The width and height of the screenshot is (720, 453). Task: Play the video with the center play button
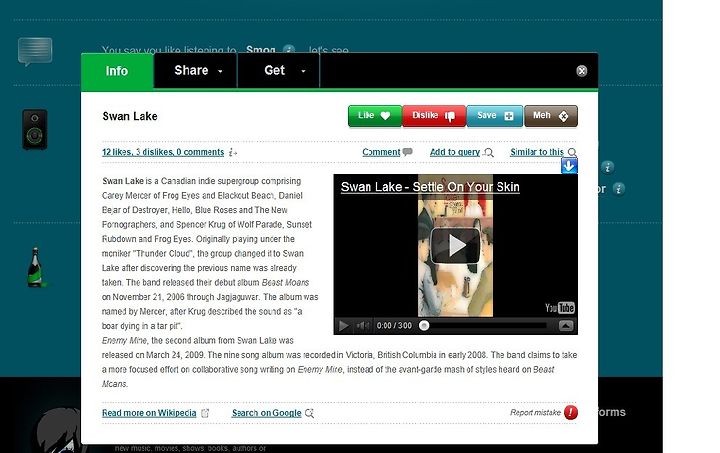tap(455, 245)
